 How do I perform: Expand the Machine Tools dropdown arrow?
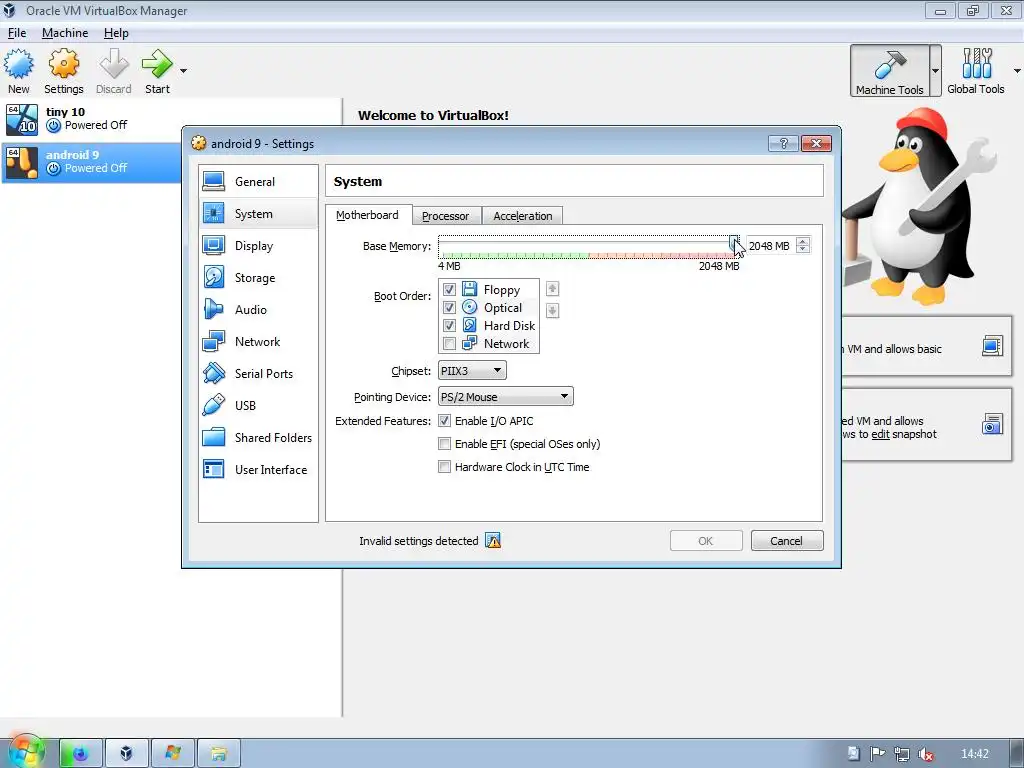(x=935, y=71)
